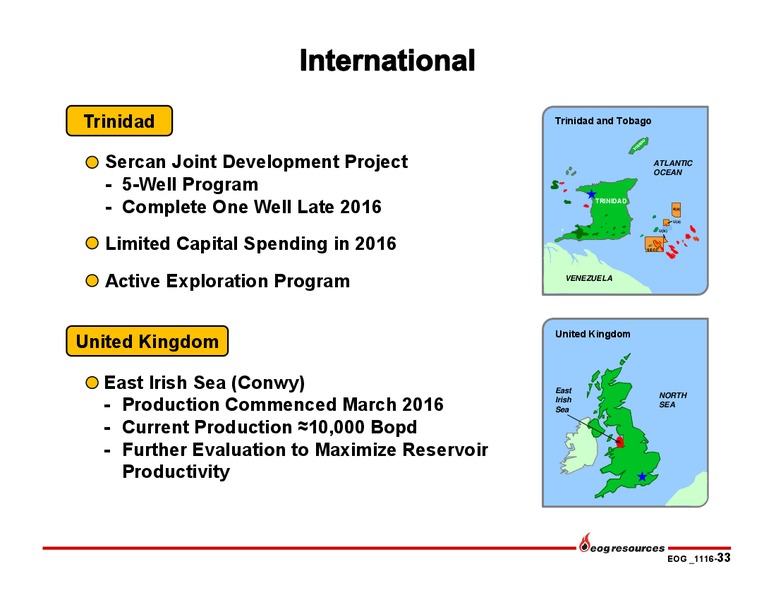Click the Sercan Joint Development Project line
This screenshot has width=776, height=600.
(x=256, y=161)
